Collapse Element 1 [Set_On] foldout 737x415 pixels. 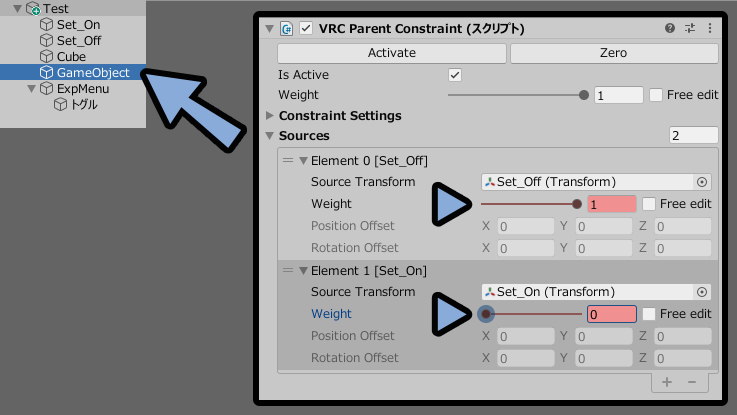click(304, 271)
